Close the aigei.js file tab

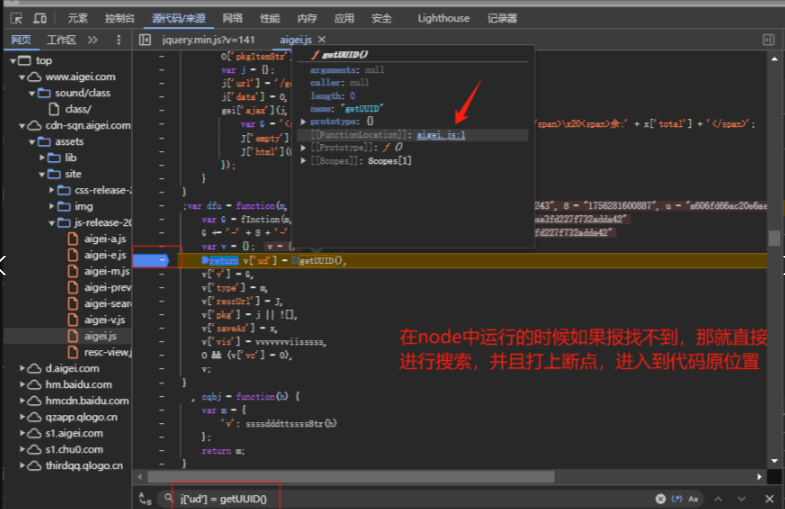322,39
